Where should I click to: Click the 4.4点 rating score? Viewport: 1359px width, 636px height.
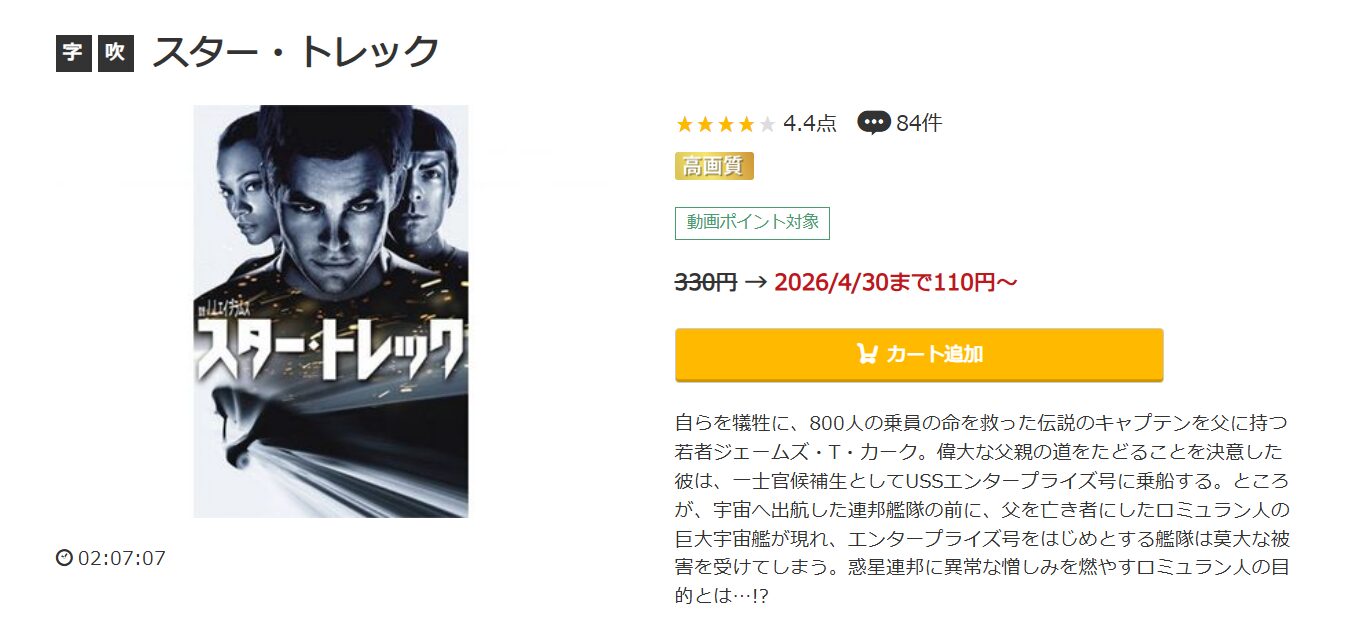810,124
